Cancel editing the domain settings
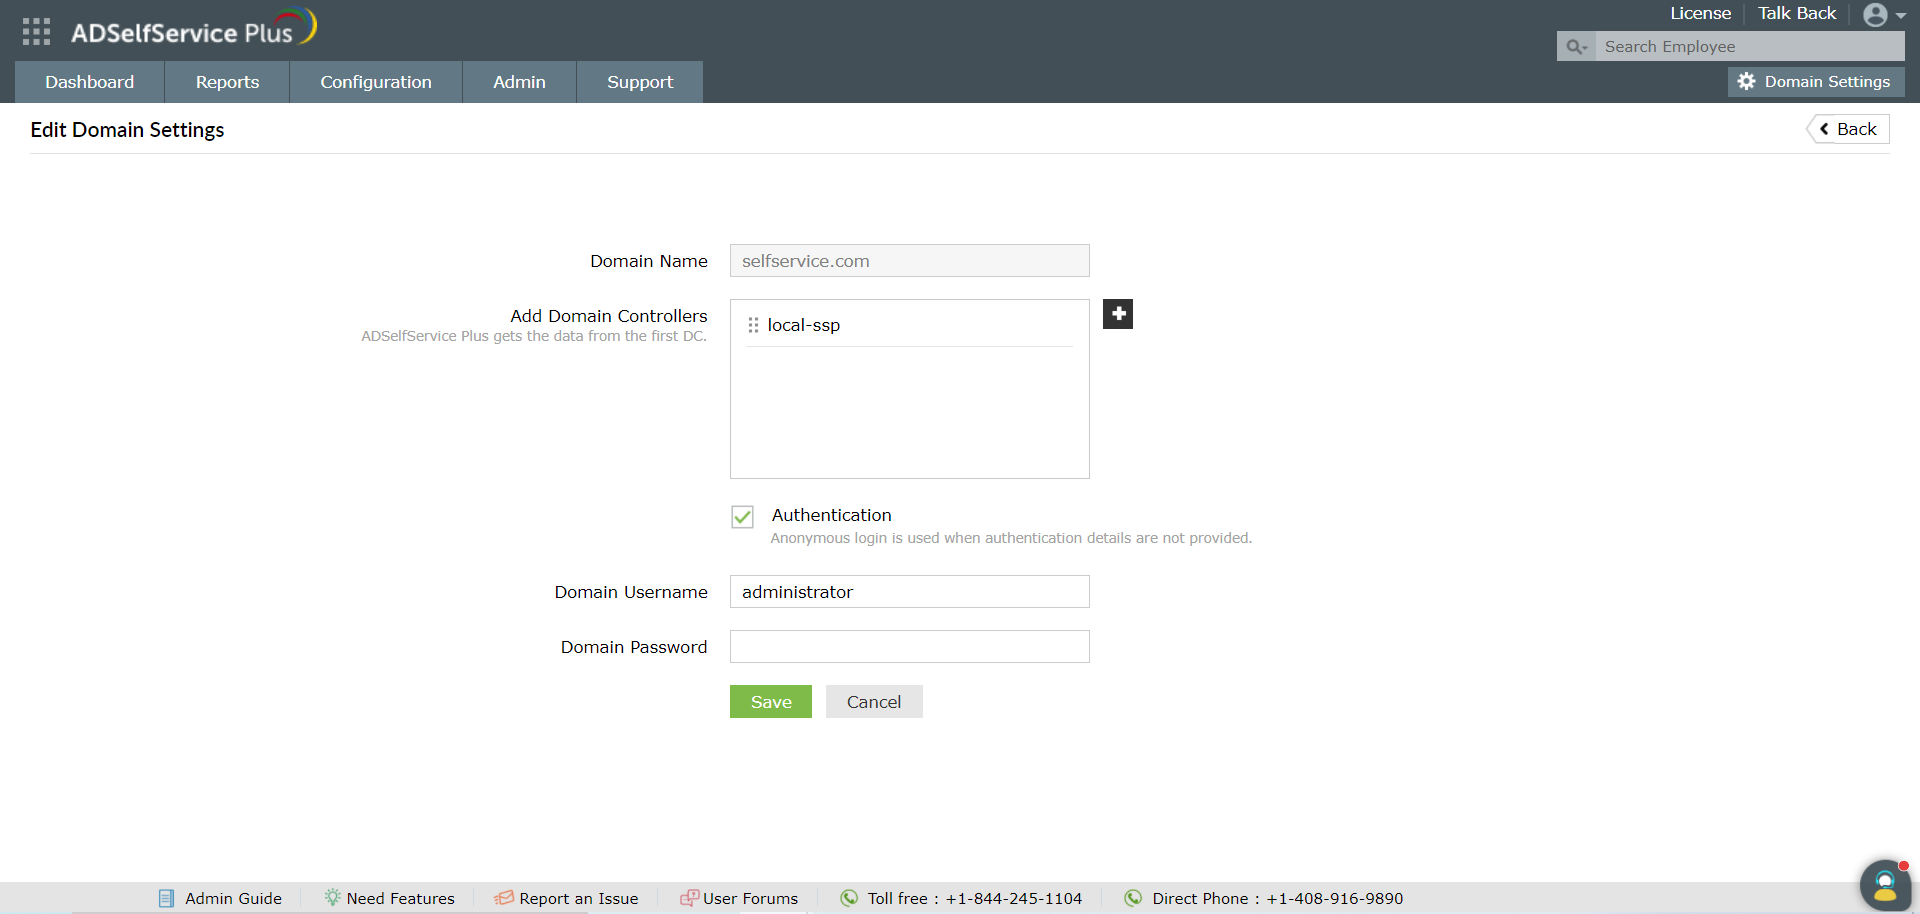The image size is (1920, 914). [874, 702]
